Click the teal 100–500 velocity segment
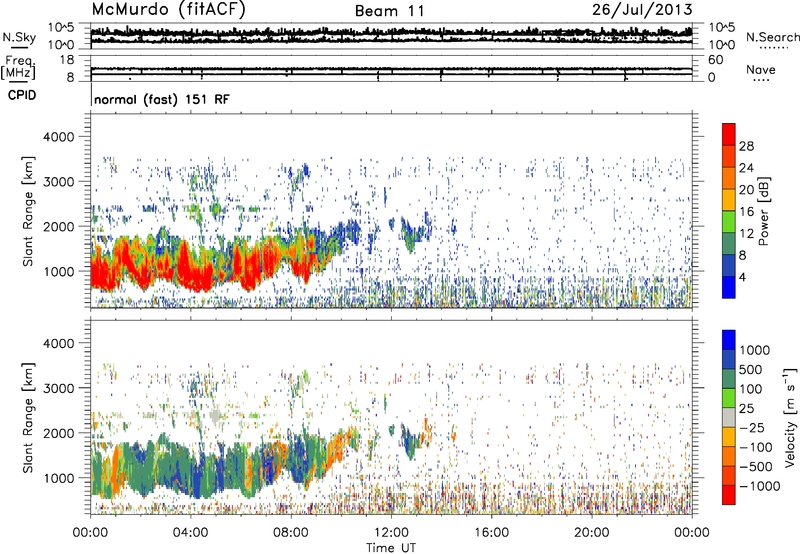 click(x=729, y=379)
